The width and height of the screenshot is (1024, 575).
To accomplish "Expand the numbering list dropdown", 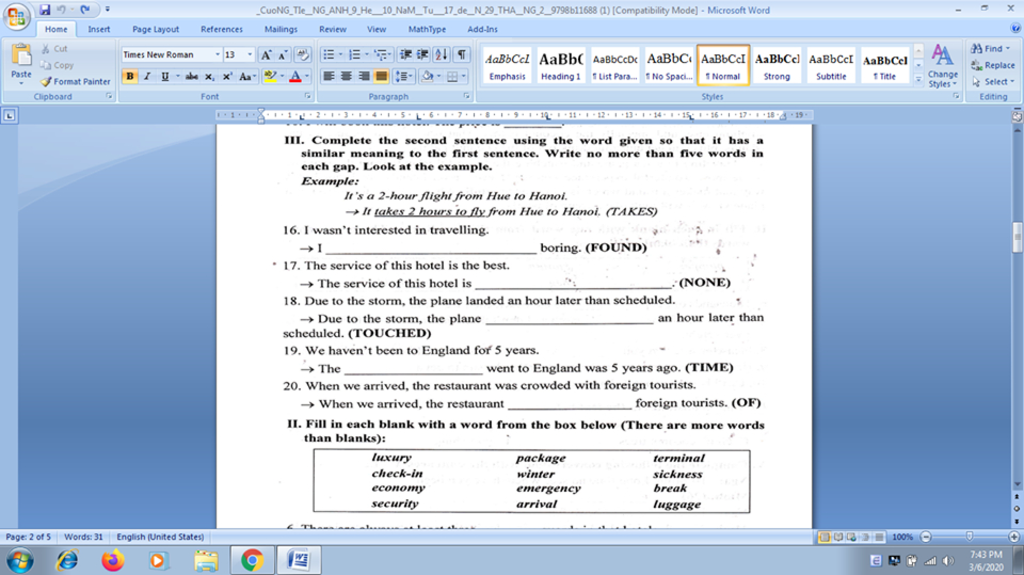I will click(x=366, y=55).
